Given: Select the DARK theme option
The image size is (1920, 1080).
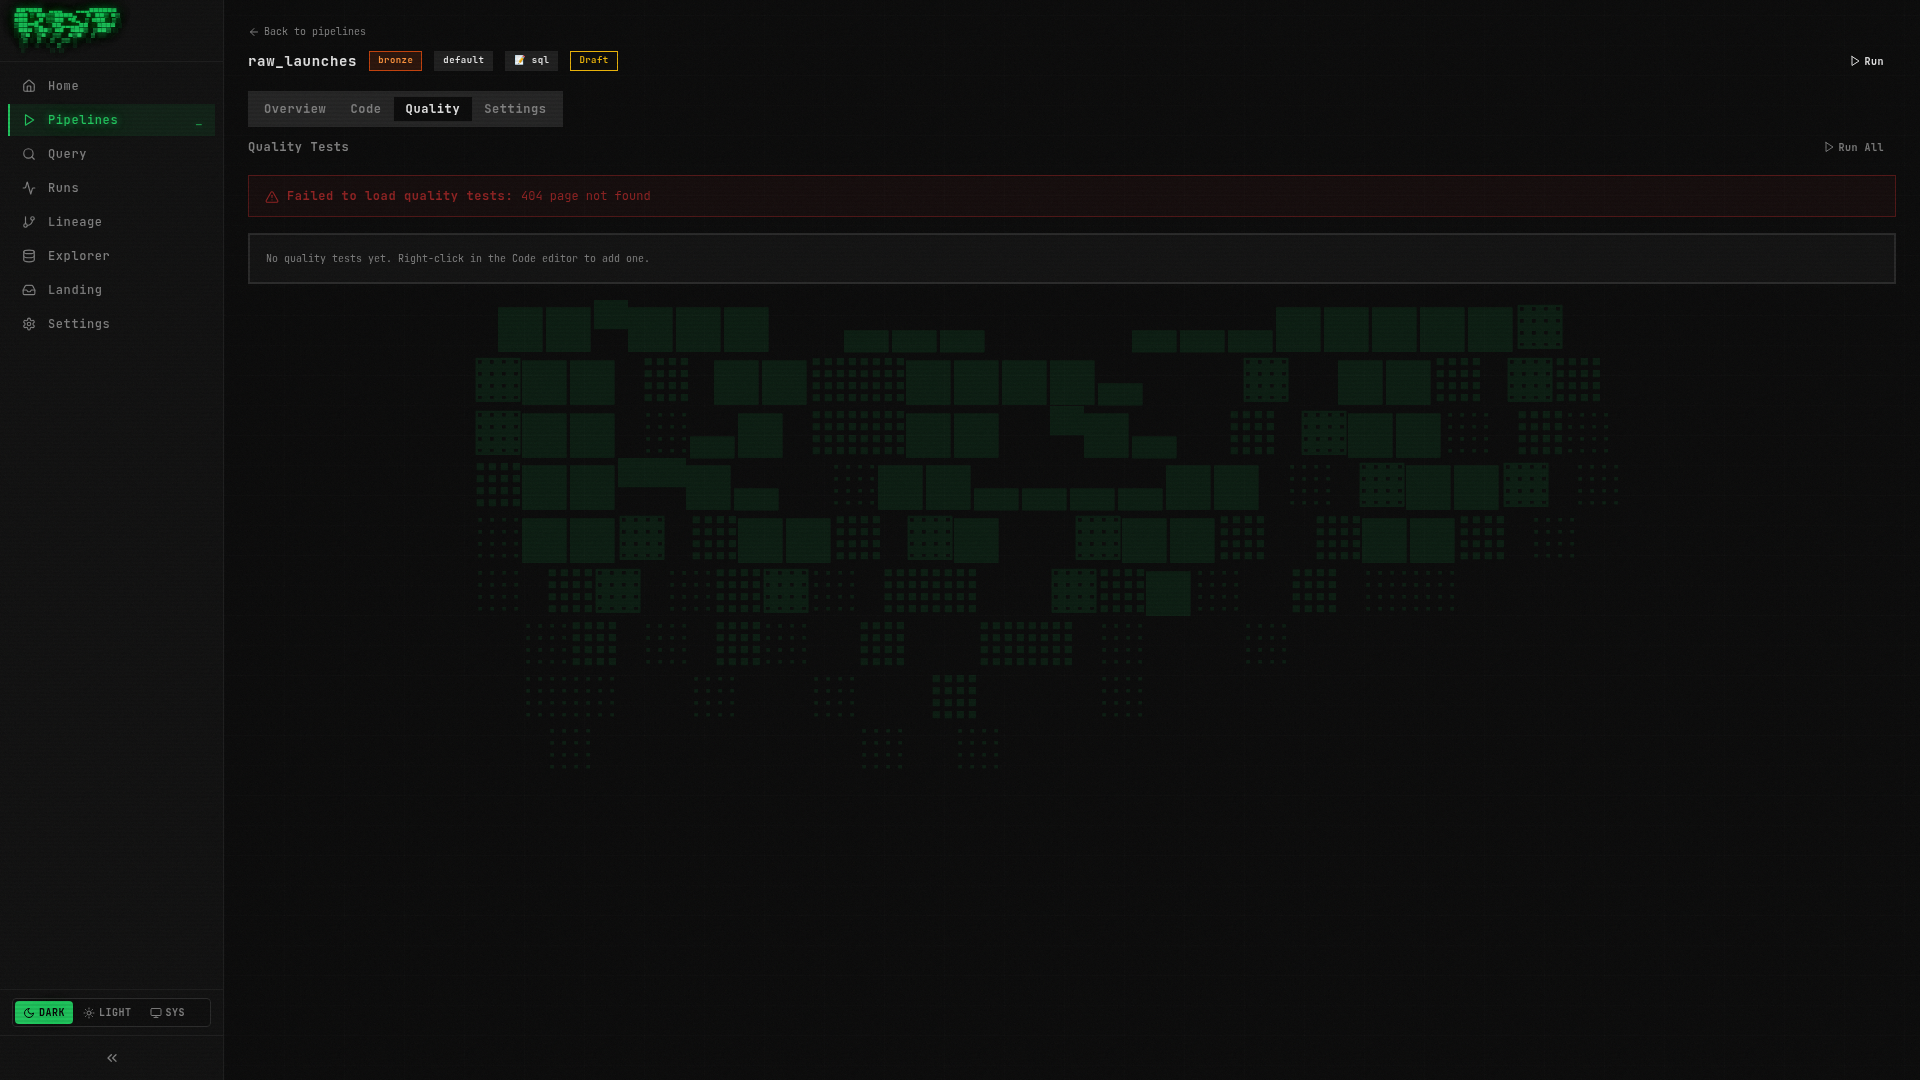Looking at the screenshot, I should click(x=44, y=1013).
